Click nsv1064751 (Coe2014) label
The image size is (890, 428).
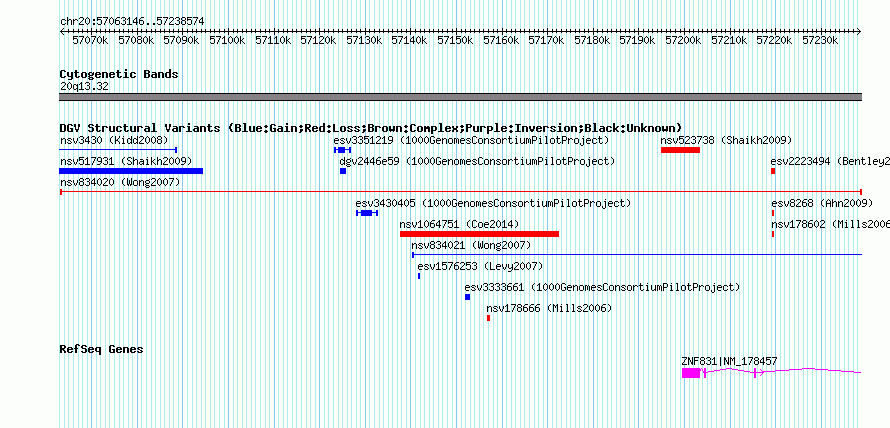click(x=459, y=224)
